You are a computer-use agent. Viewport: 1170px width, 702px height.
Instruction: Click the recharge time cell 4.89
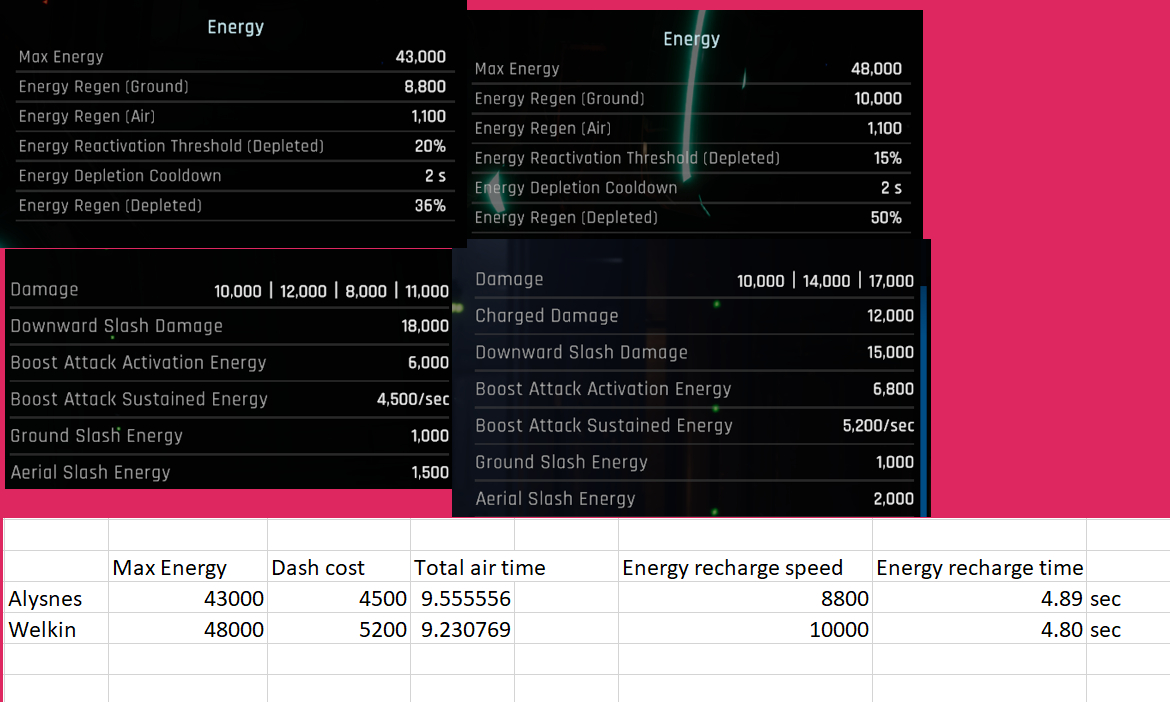[980, 598]
